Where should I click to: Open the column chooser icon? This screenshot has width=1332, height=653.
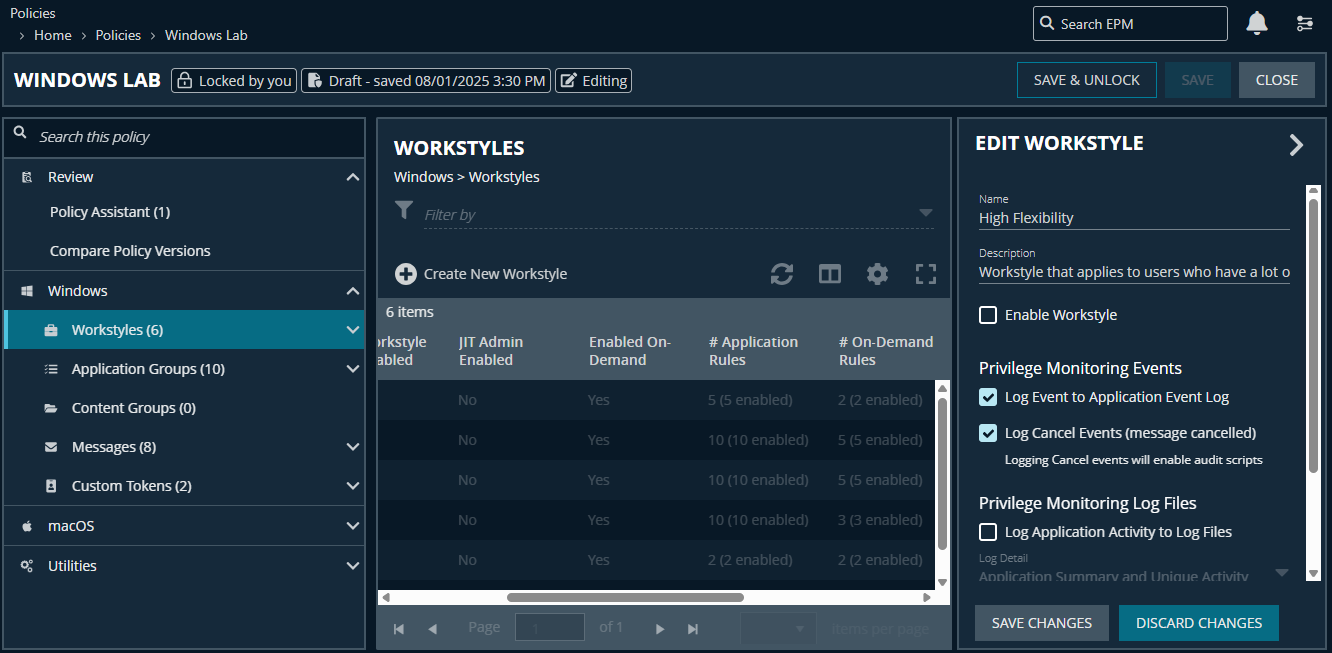[830, 274]
